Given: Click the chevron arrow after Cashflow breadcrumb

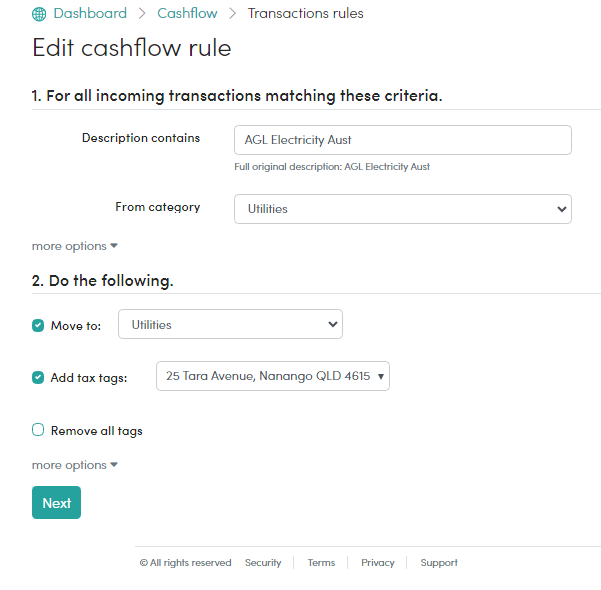Looking at the screenshot, I should 232,14.
